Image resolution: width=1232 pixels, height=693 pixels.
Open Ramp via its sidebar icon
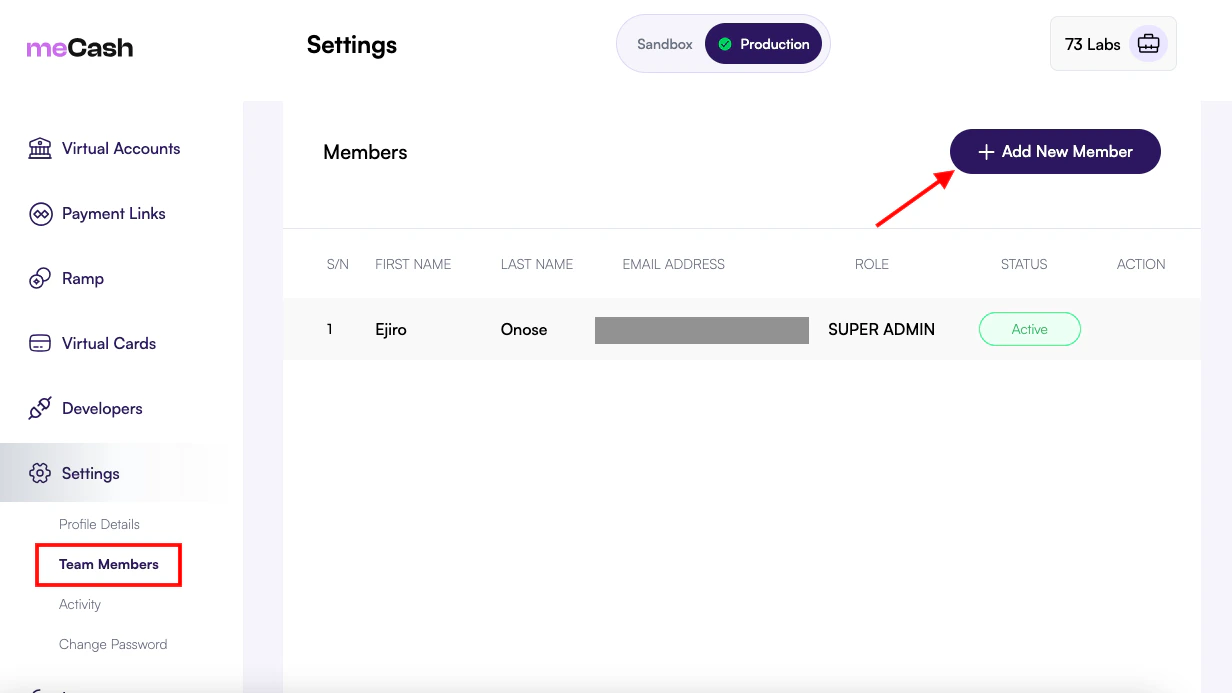(39, 278)
